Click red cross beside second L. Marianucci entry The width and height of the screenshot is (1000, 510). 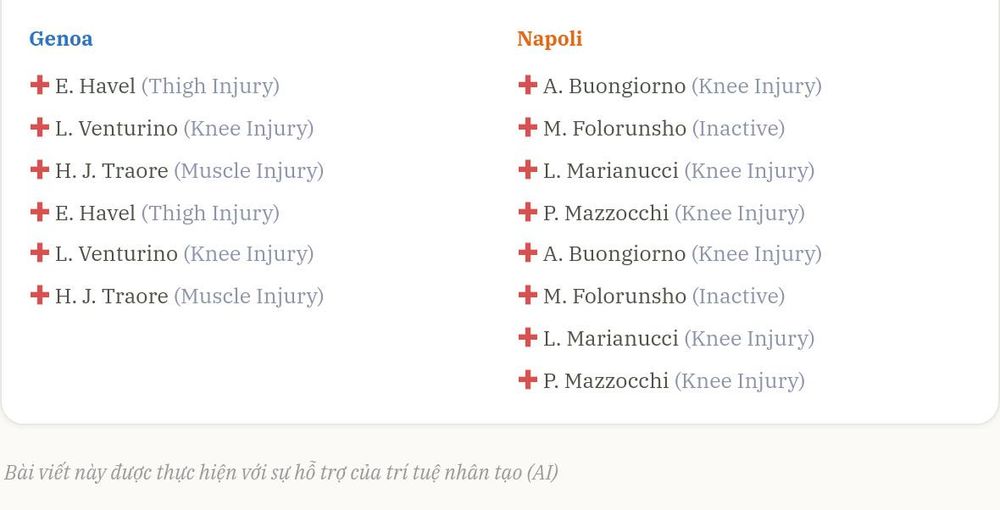pyautogui.click(x=527, y=337)
